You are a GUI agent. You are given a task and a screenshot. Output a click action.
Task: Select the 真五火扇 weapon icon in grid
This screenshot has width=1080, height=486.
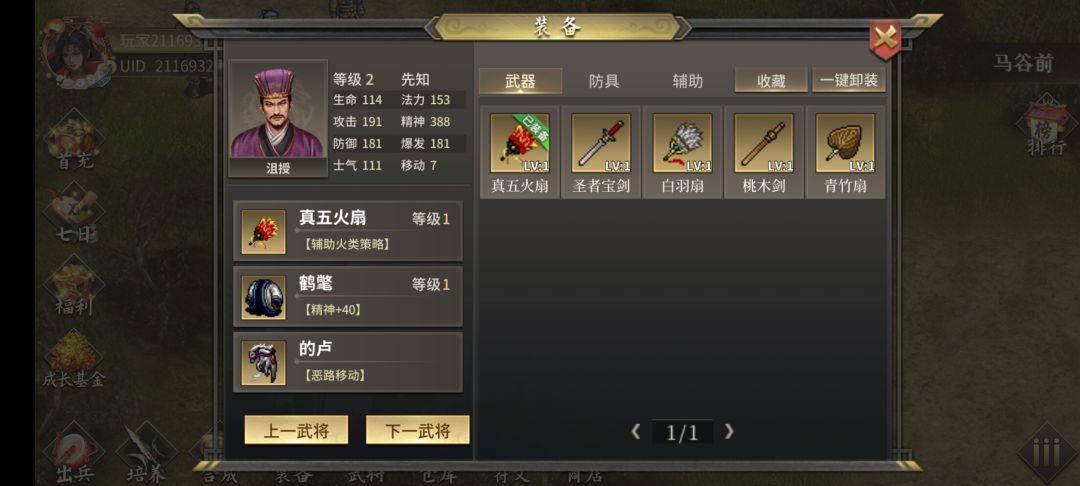pos(520,143)
